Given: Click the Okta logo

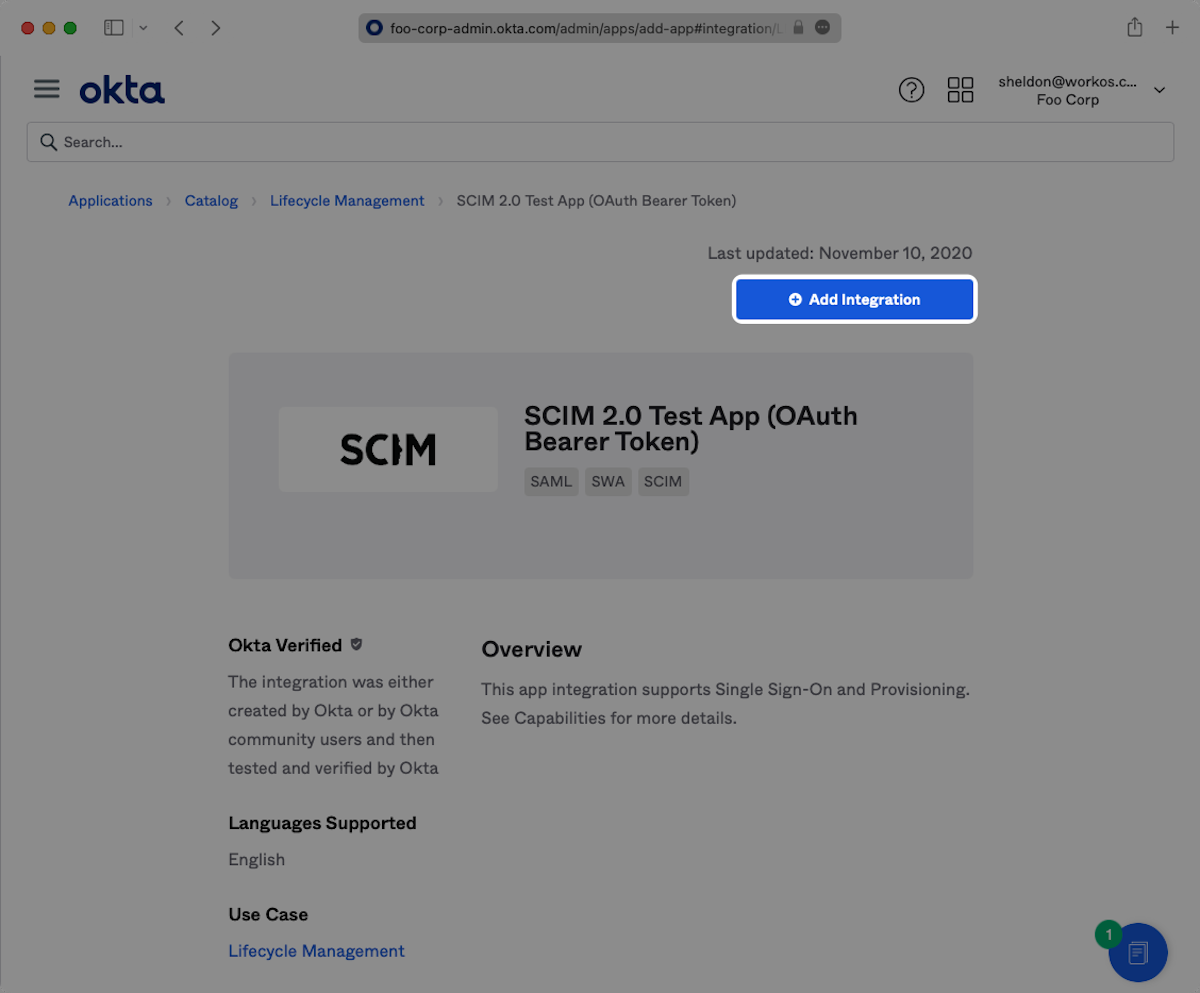Looking at the screenshot, I should pos(122,91).
